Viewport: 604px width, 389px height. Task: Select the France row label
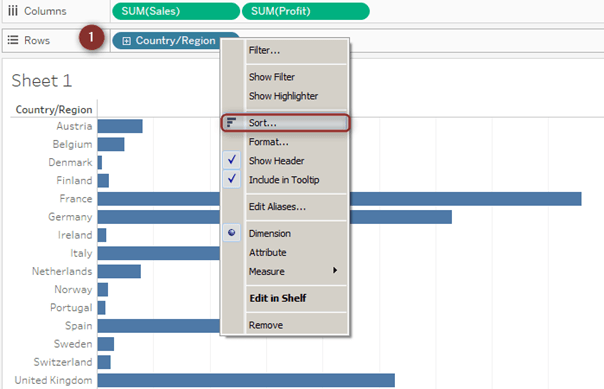[76, 199]
